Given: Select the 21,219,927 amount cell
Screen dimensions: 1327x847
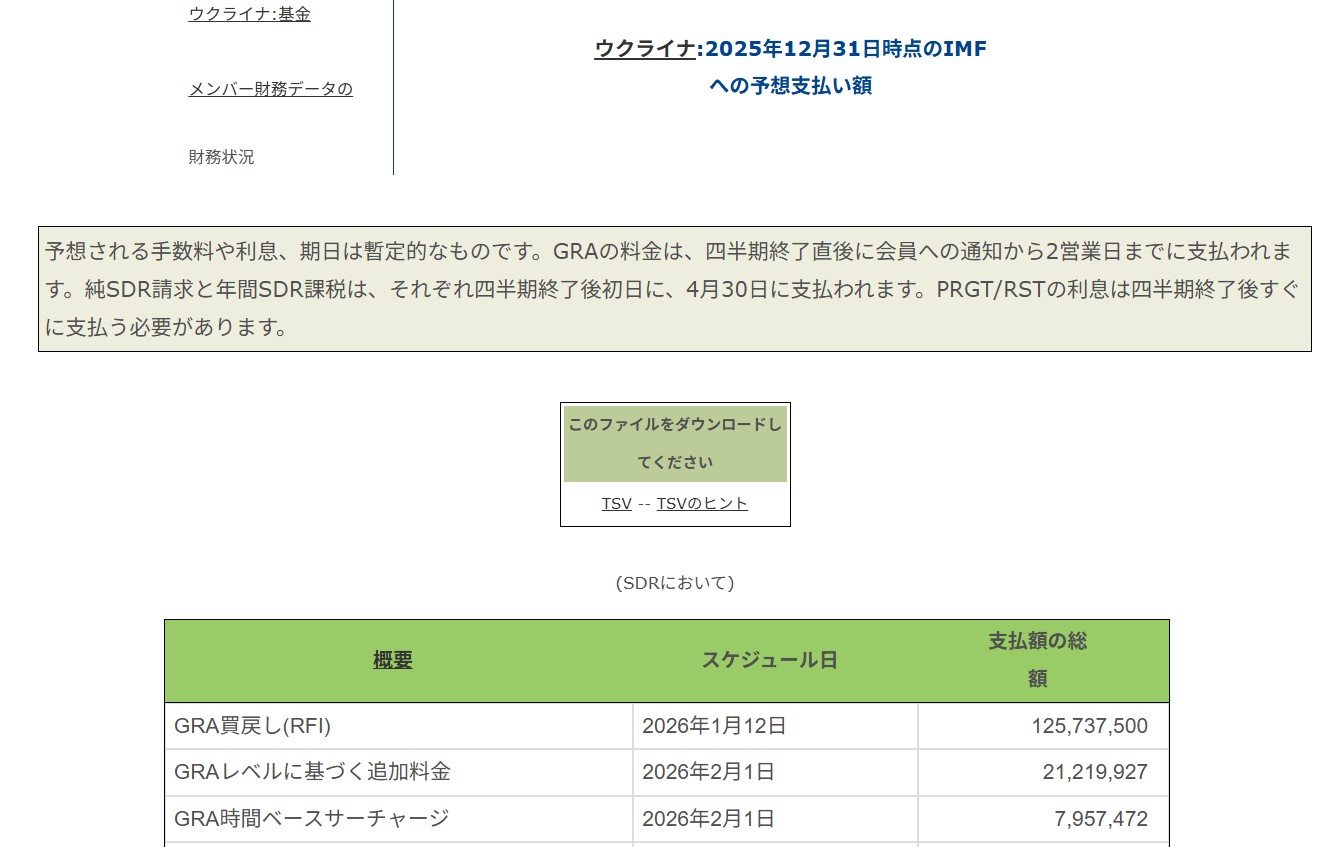Looking at the screenshot, I should coord(1095,772).
